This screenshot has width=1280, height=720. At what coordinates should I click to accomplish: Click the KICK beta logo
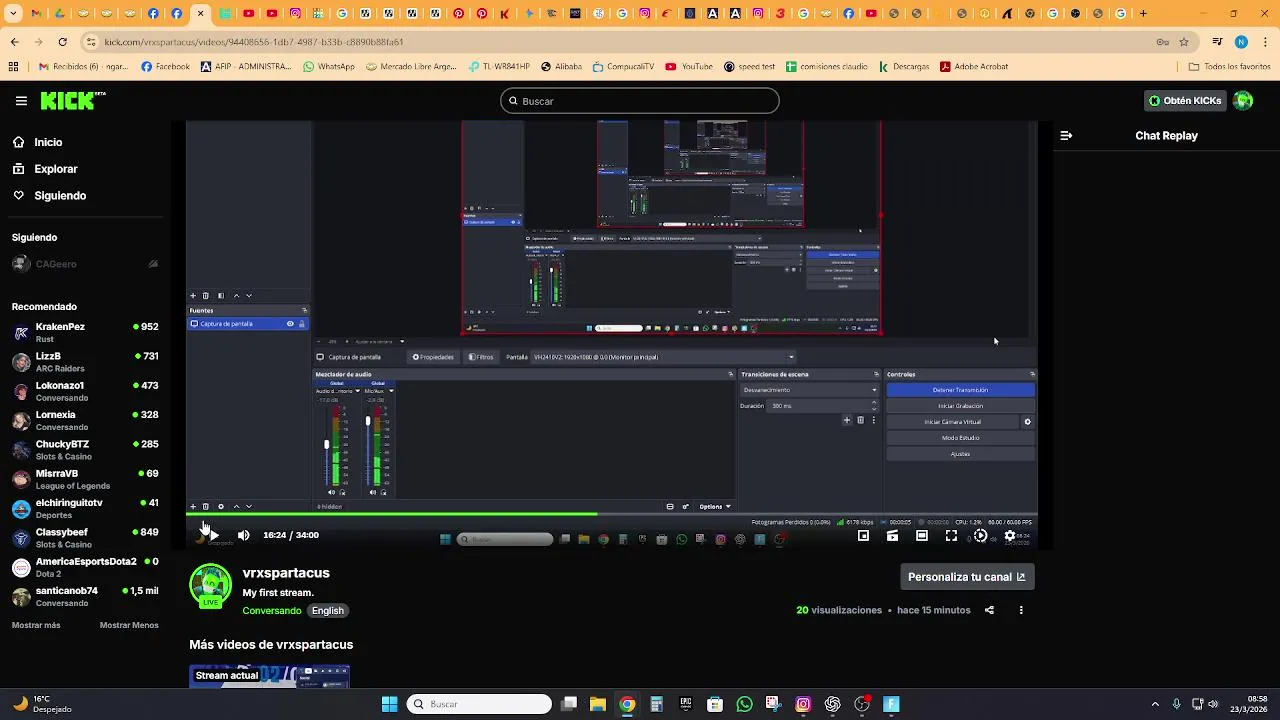tap(72, 101)
